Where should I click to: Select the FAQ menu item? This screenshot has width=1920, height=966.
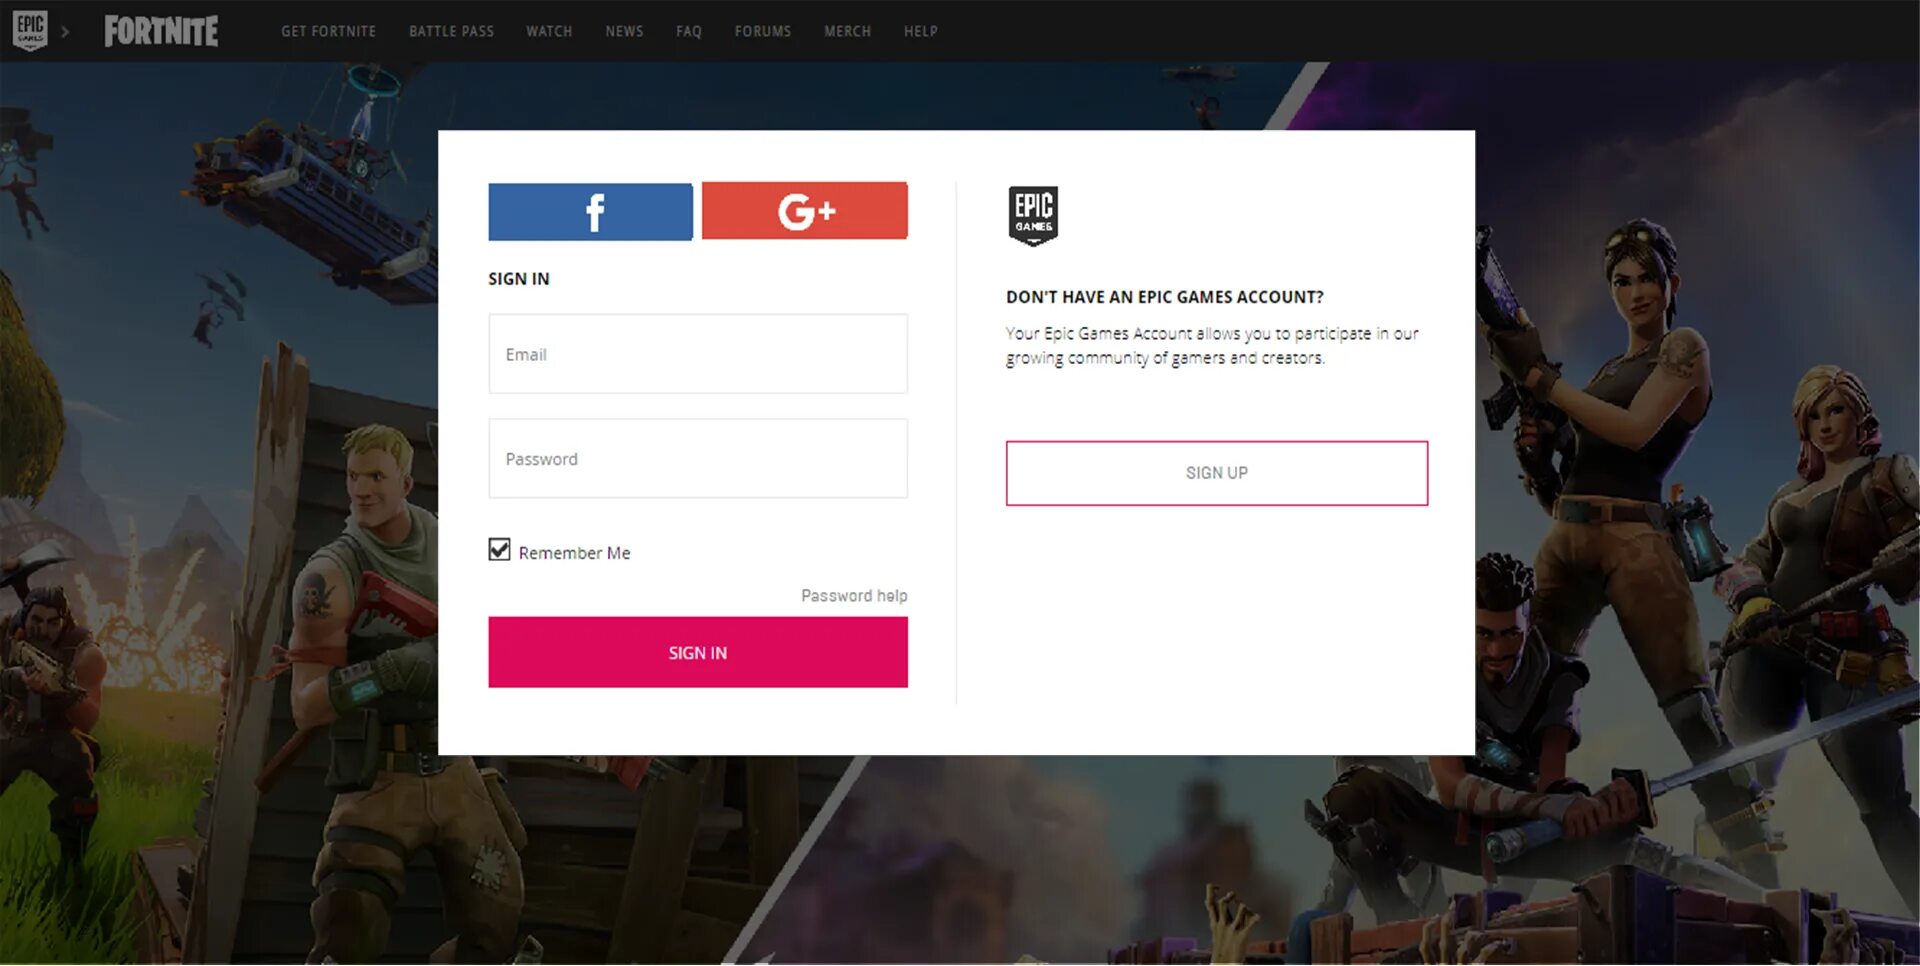click(x=689, y=31)
